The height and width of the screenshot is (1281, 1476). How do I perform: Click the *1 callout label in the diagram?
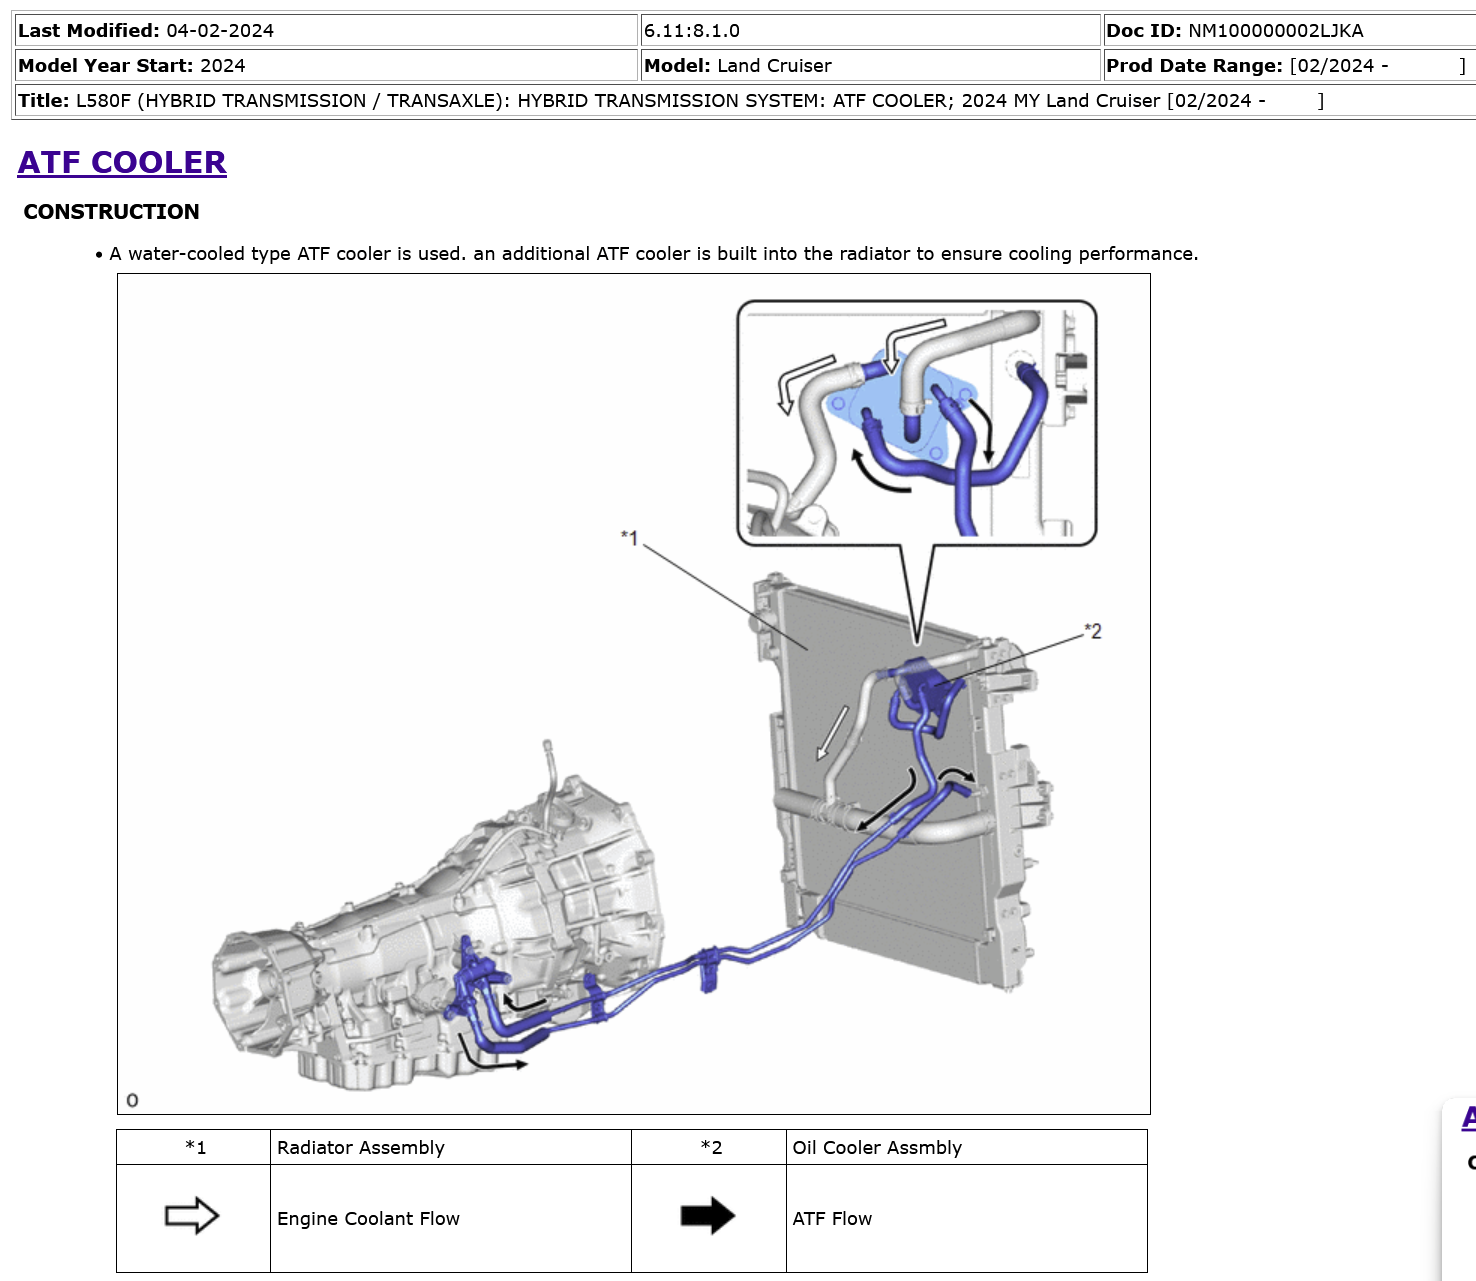click(x=629, y=538)
